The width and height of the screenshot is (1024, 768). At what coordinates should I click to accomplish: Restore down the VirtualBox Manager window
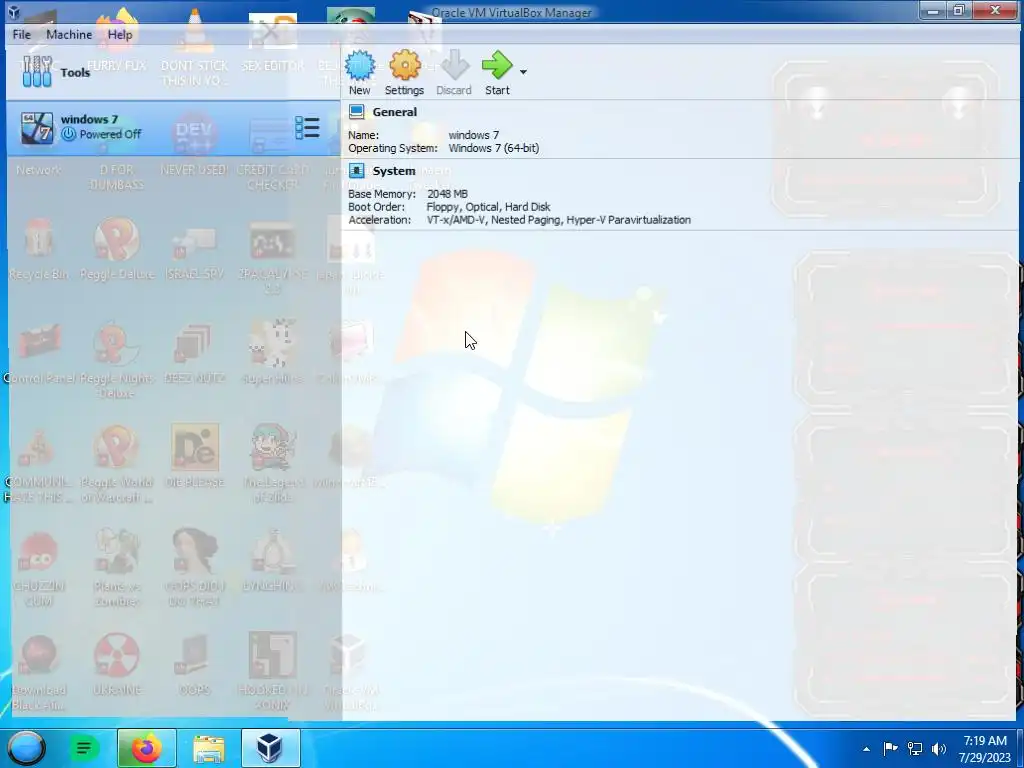pos(959,11)
